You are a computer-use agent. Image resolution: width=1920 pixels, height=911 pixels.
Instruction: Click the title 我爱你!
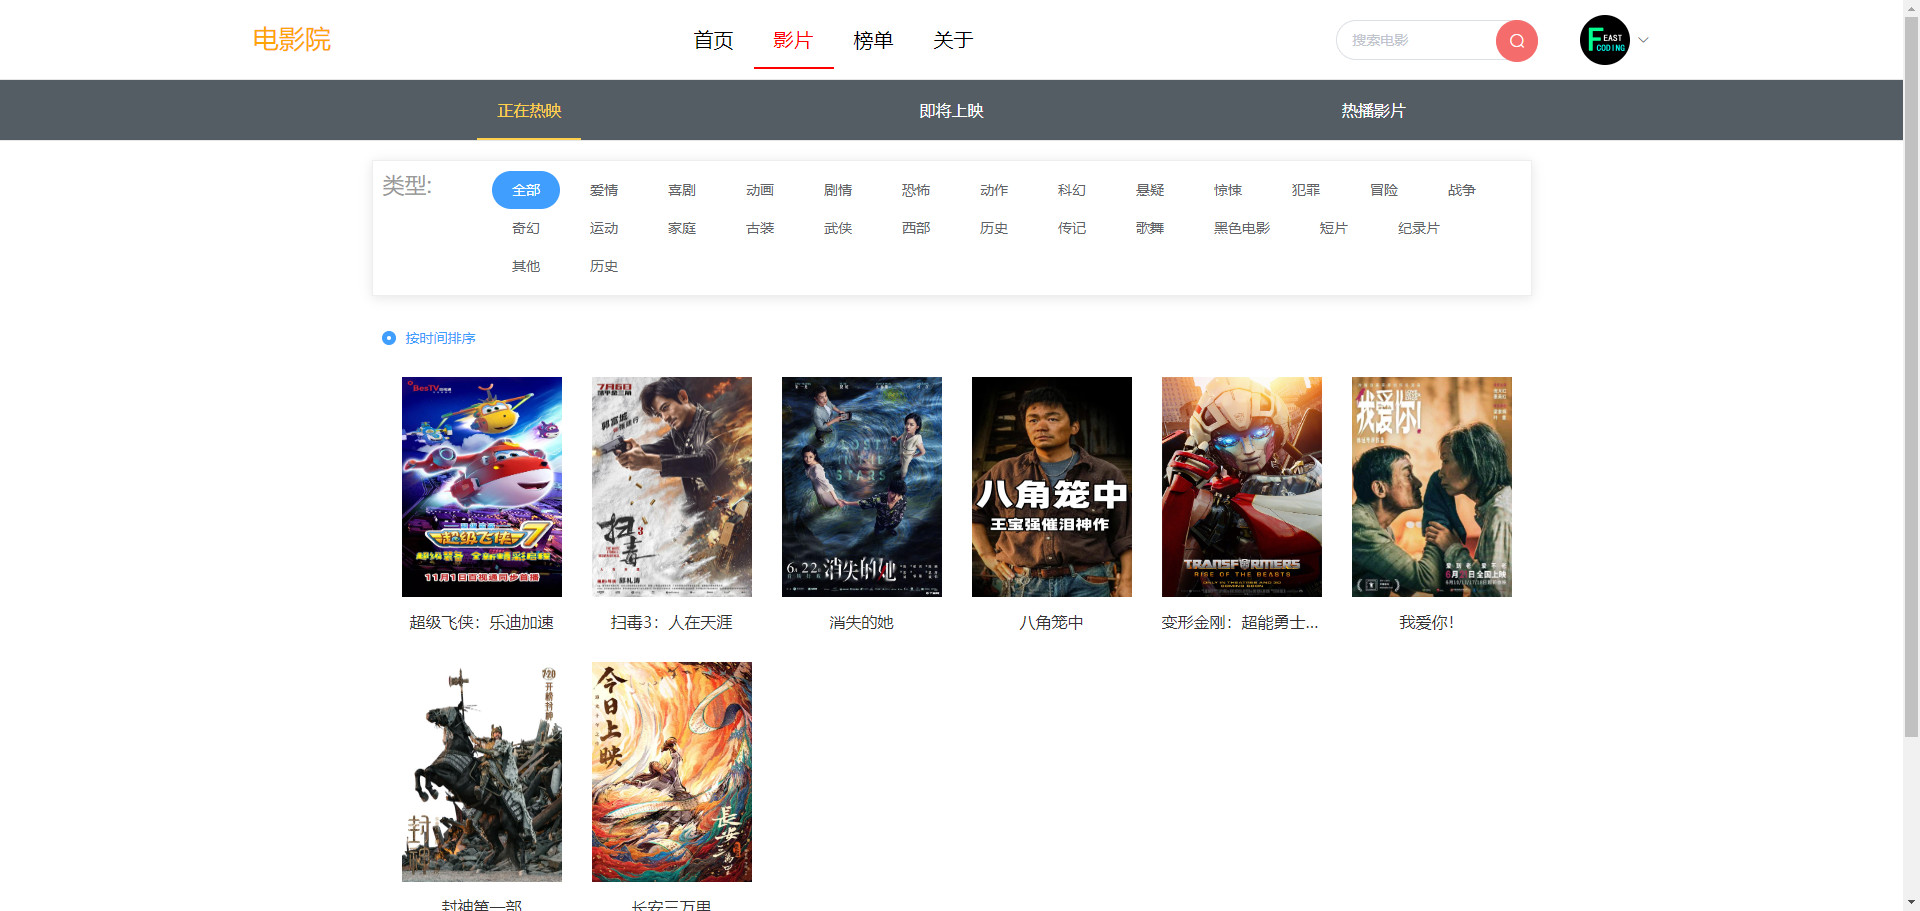[1427, 622]
